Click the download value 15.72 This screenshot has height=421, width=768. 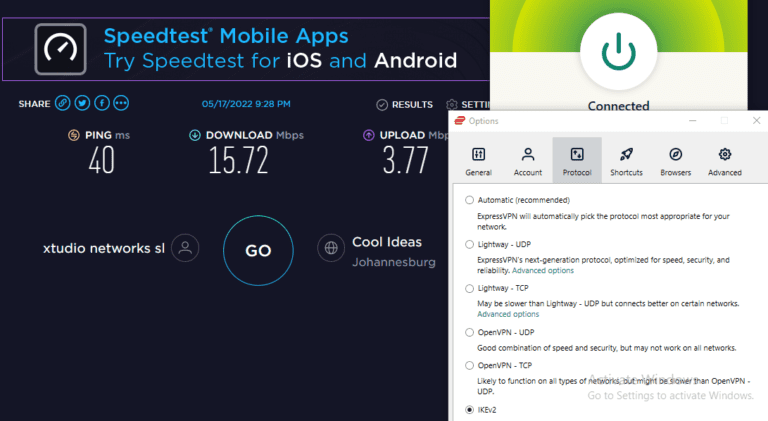[x=239, y=161]
